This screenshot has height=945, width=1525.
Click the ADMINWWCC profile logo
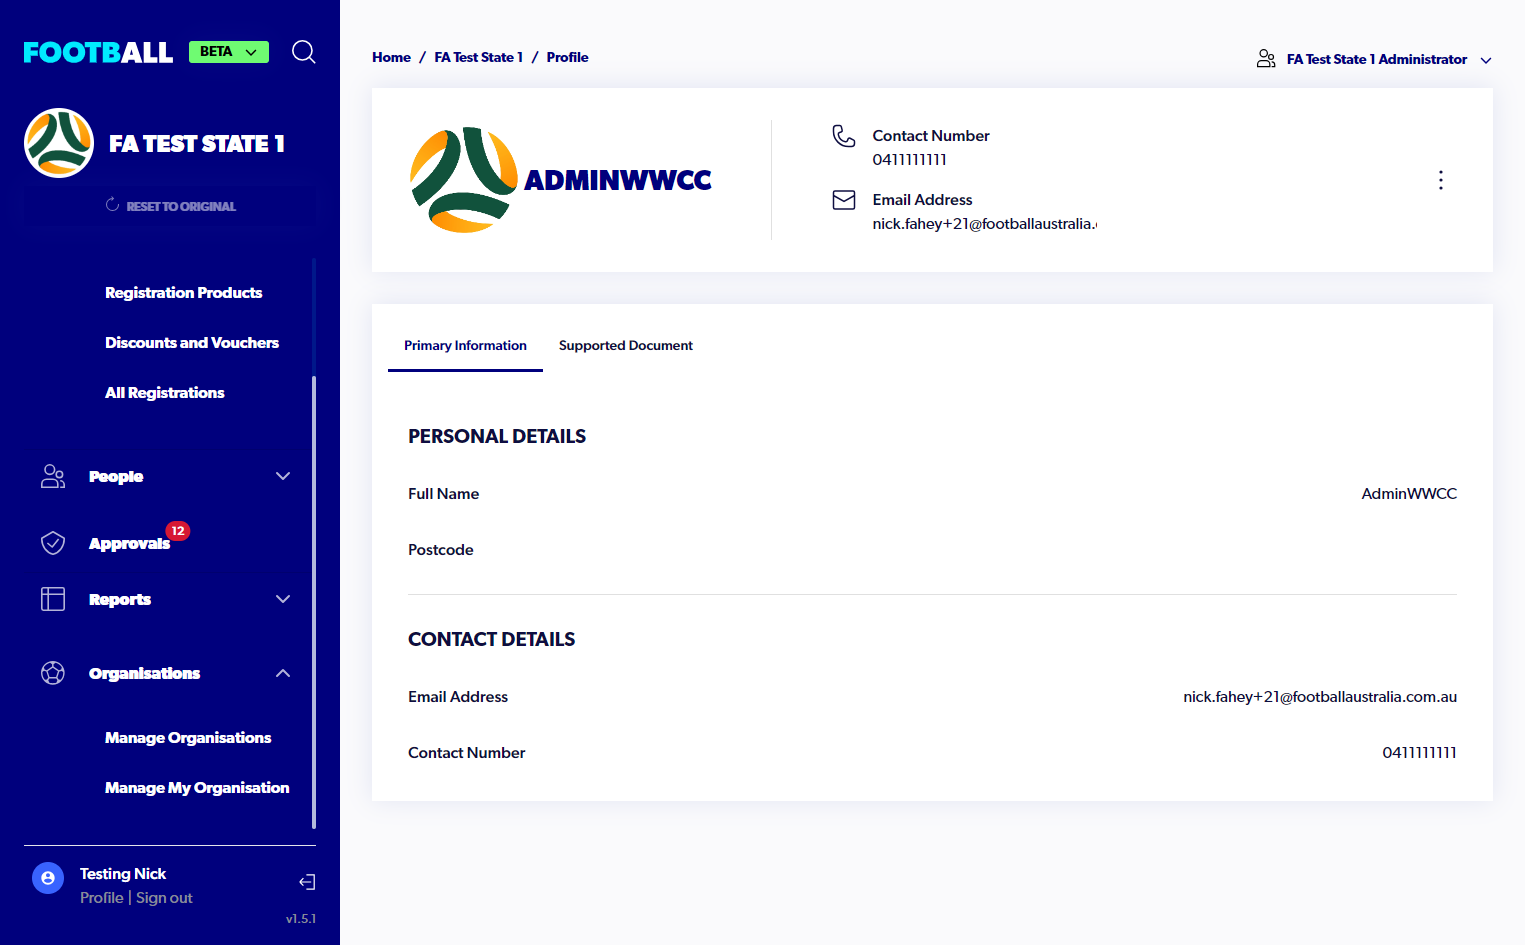tap(464, 180)
